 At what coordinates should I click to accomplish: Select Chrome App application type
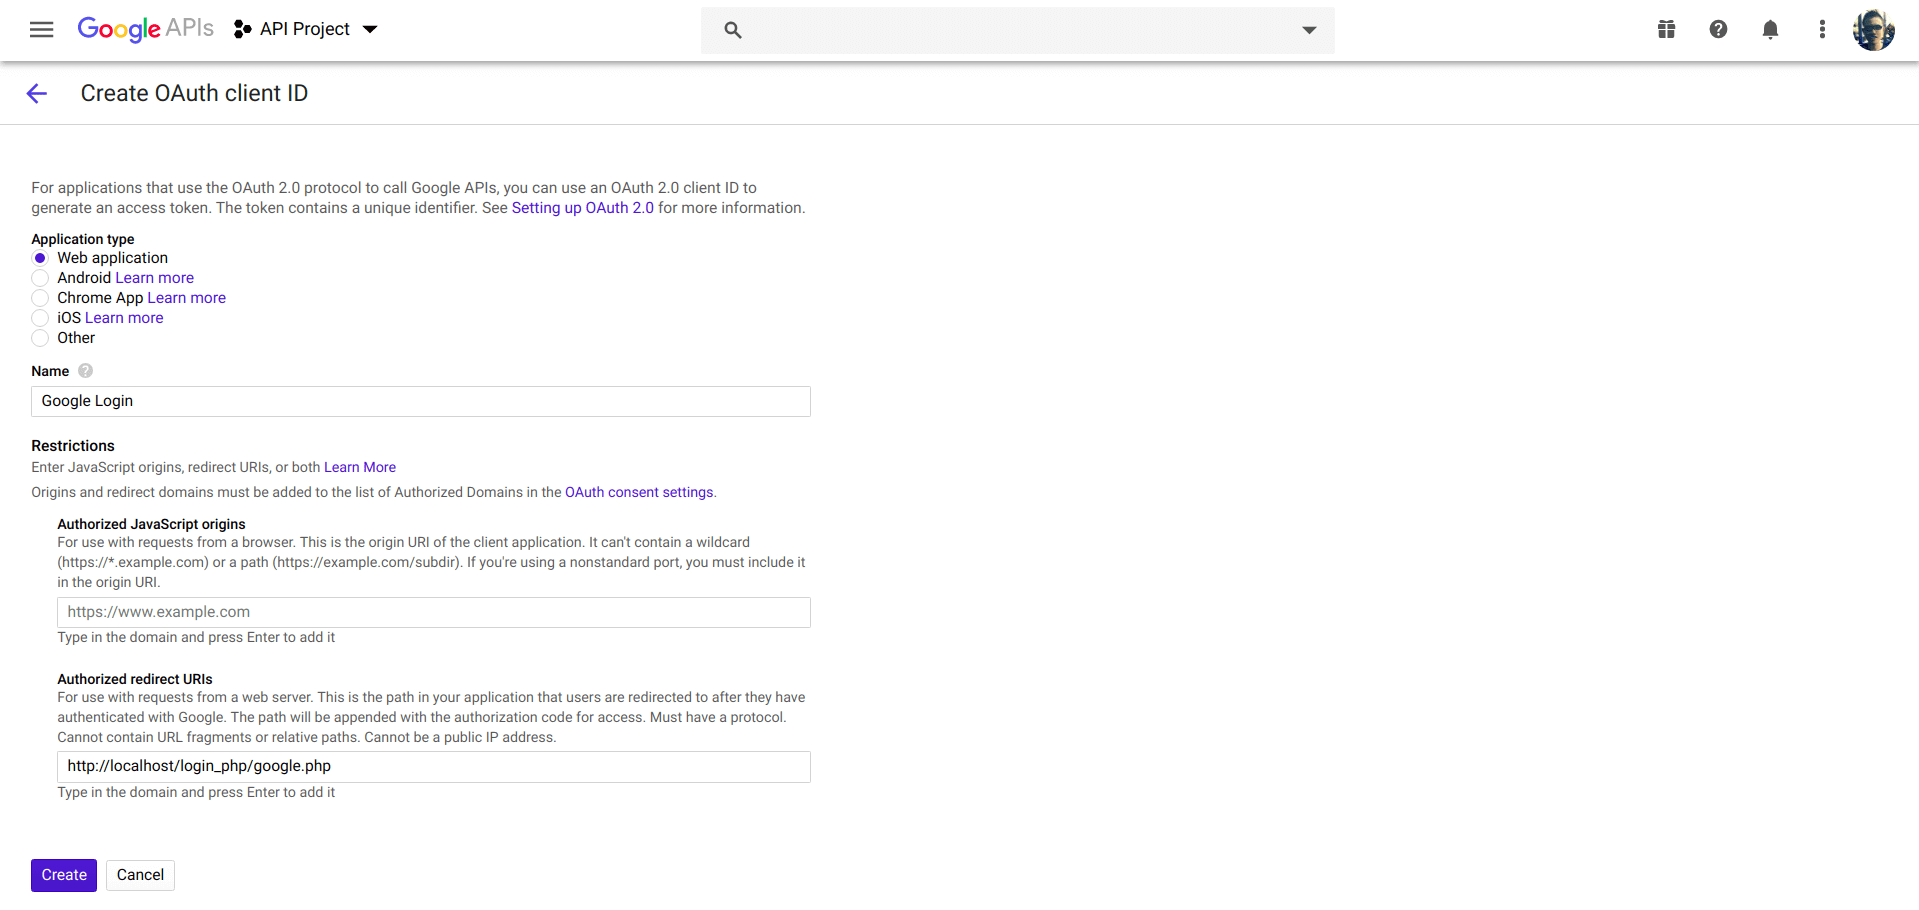40,298
